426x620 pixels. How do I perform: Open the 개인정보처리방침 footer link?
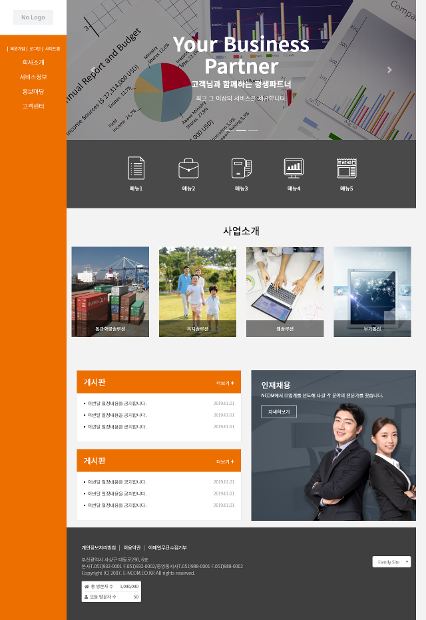click(99, 548)
